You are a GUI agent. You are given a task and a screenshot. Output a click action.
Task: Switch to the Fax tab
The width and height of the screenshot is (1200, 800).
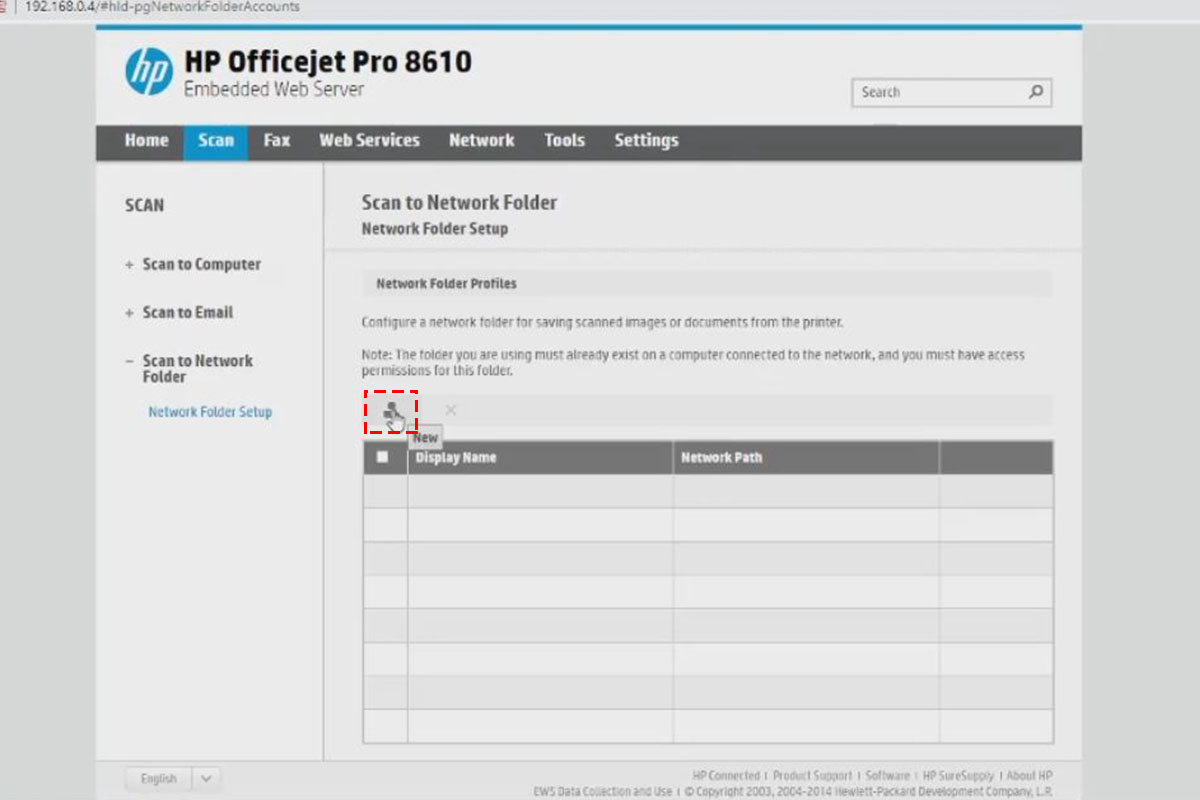(x=277, y=141)
